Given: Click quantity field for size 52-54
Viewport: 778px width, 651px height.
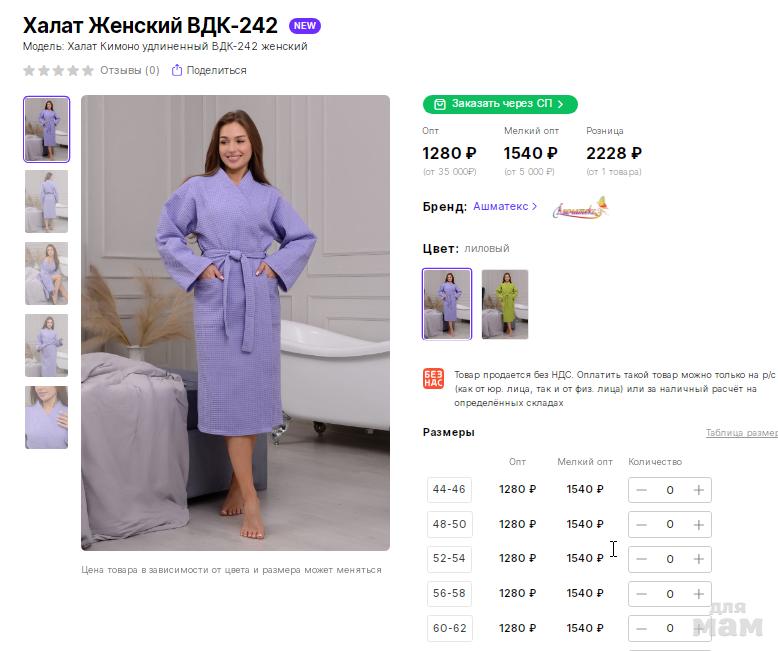Looking at the screenshot, I should (x=670, y=559).
